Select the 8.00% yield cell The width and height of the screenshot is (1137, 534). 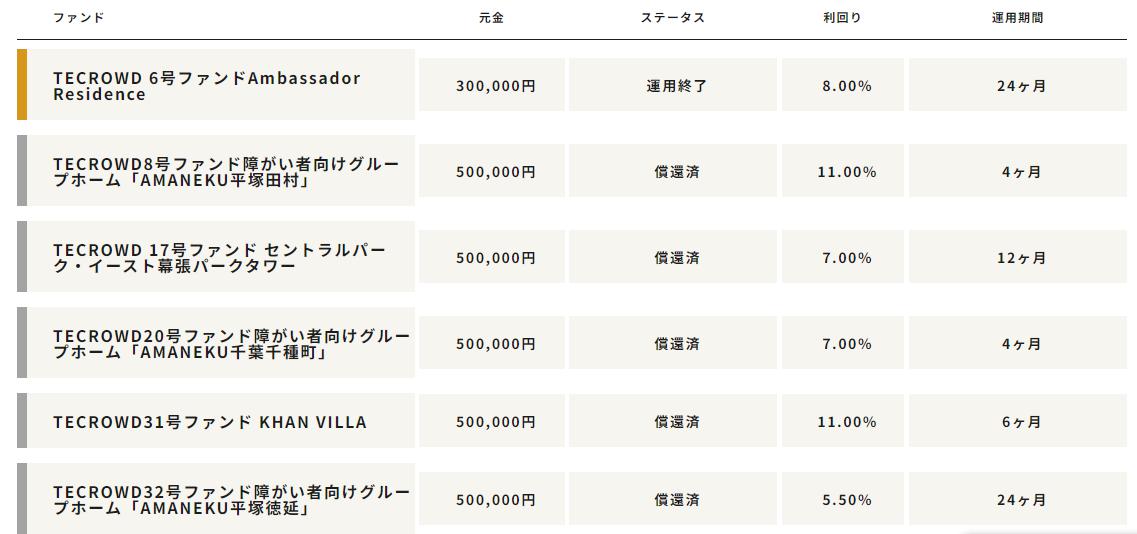[843, 85]
